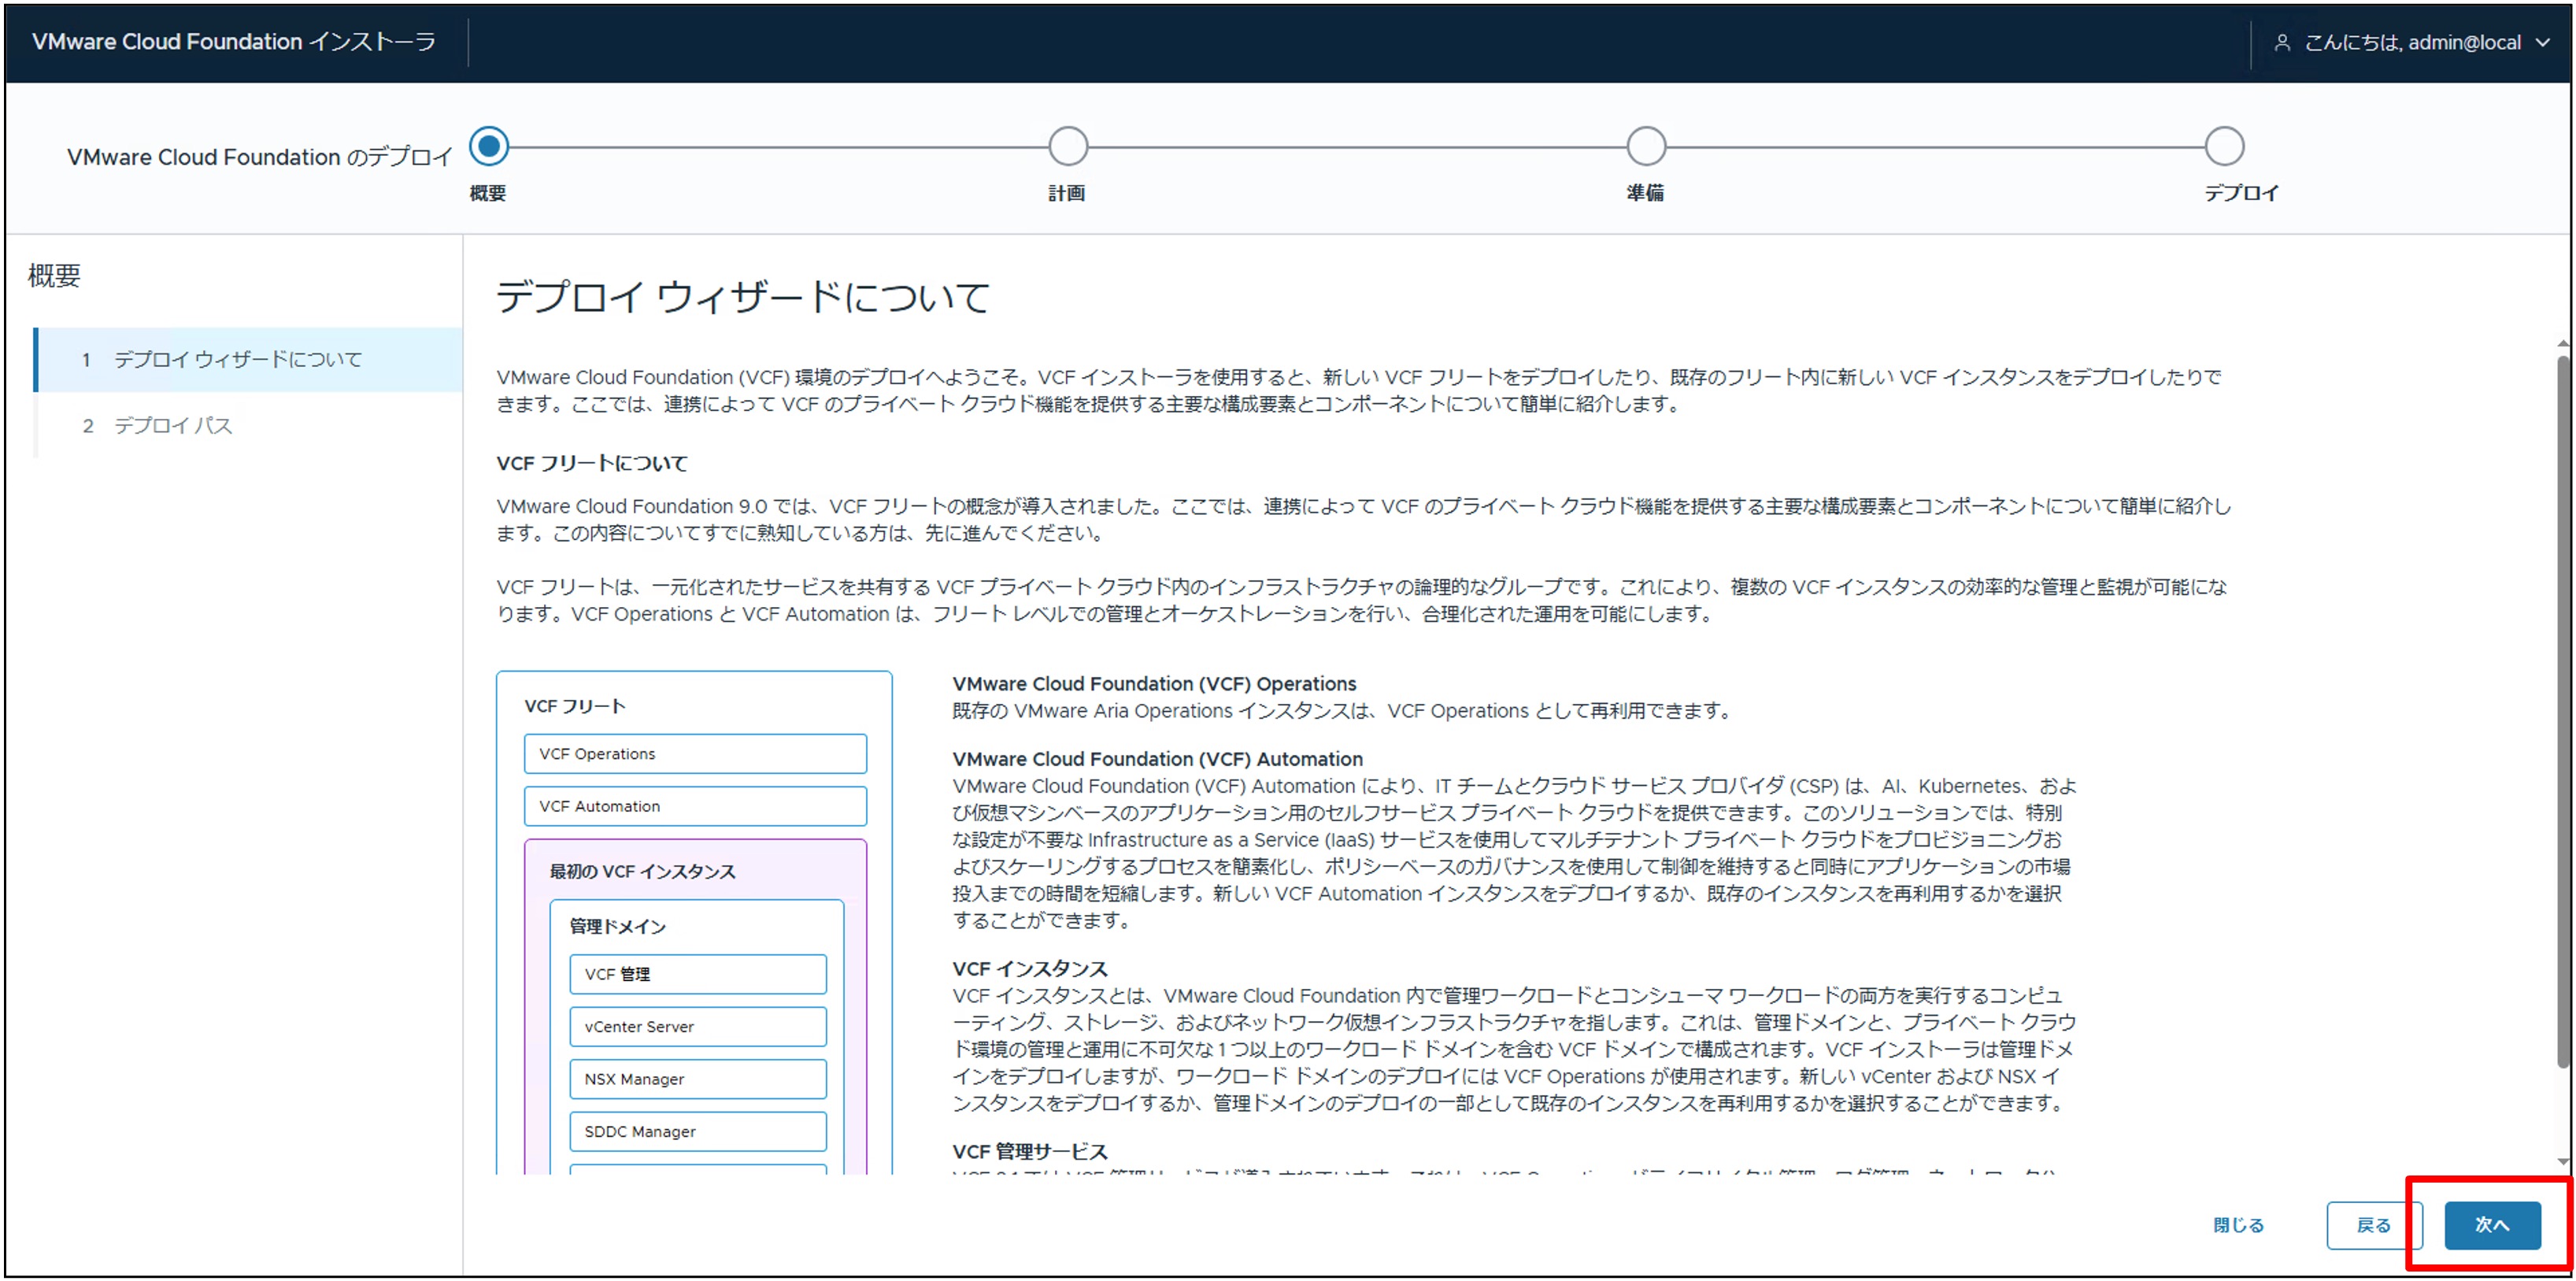Screen dimensions: 2576x1281
Task: Click the VCF 管理 box in the diagram
Action: pos(698,974)
